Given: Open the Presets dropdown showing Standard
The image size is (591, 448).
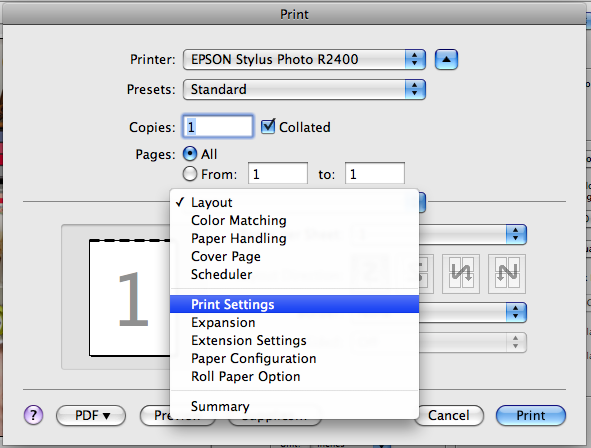Looking at the screenshot, I should click(x=304, y=89).
